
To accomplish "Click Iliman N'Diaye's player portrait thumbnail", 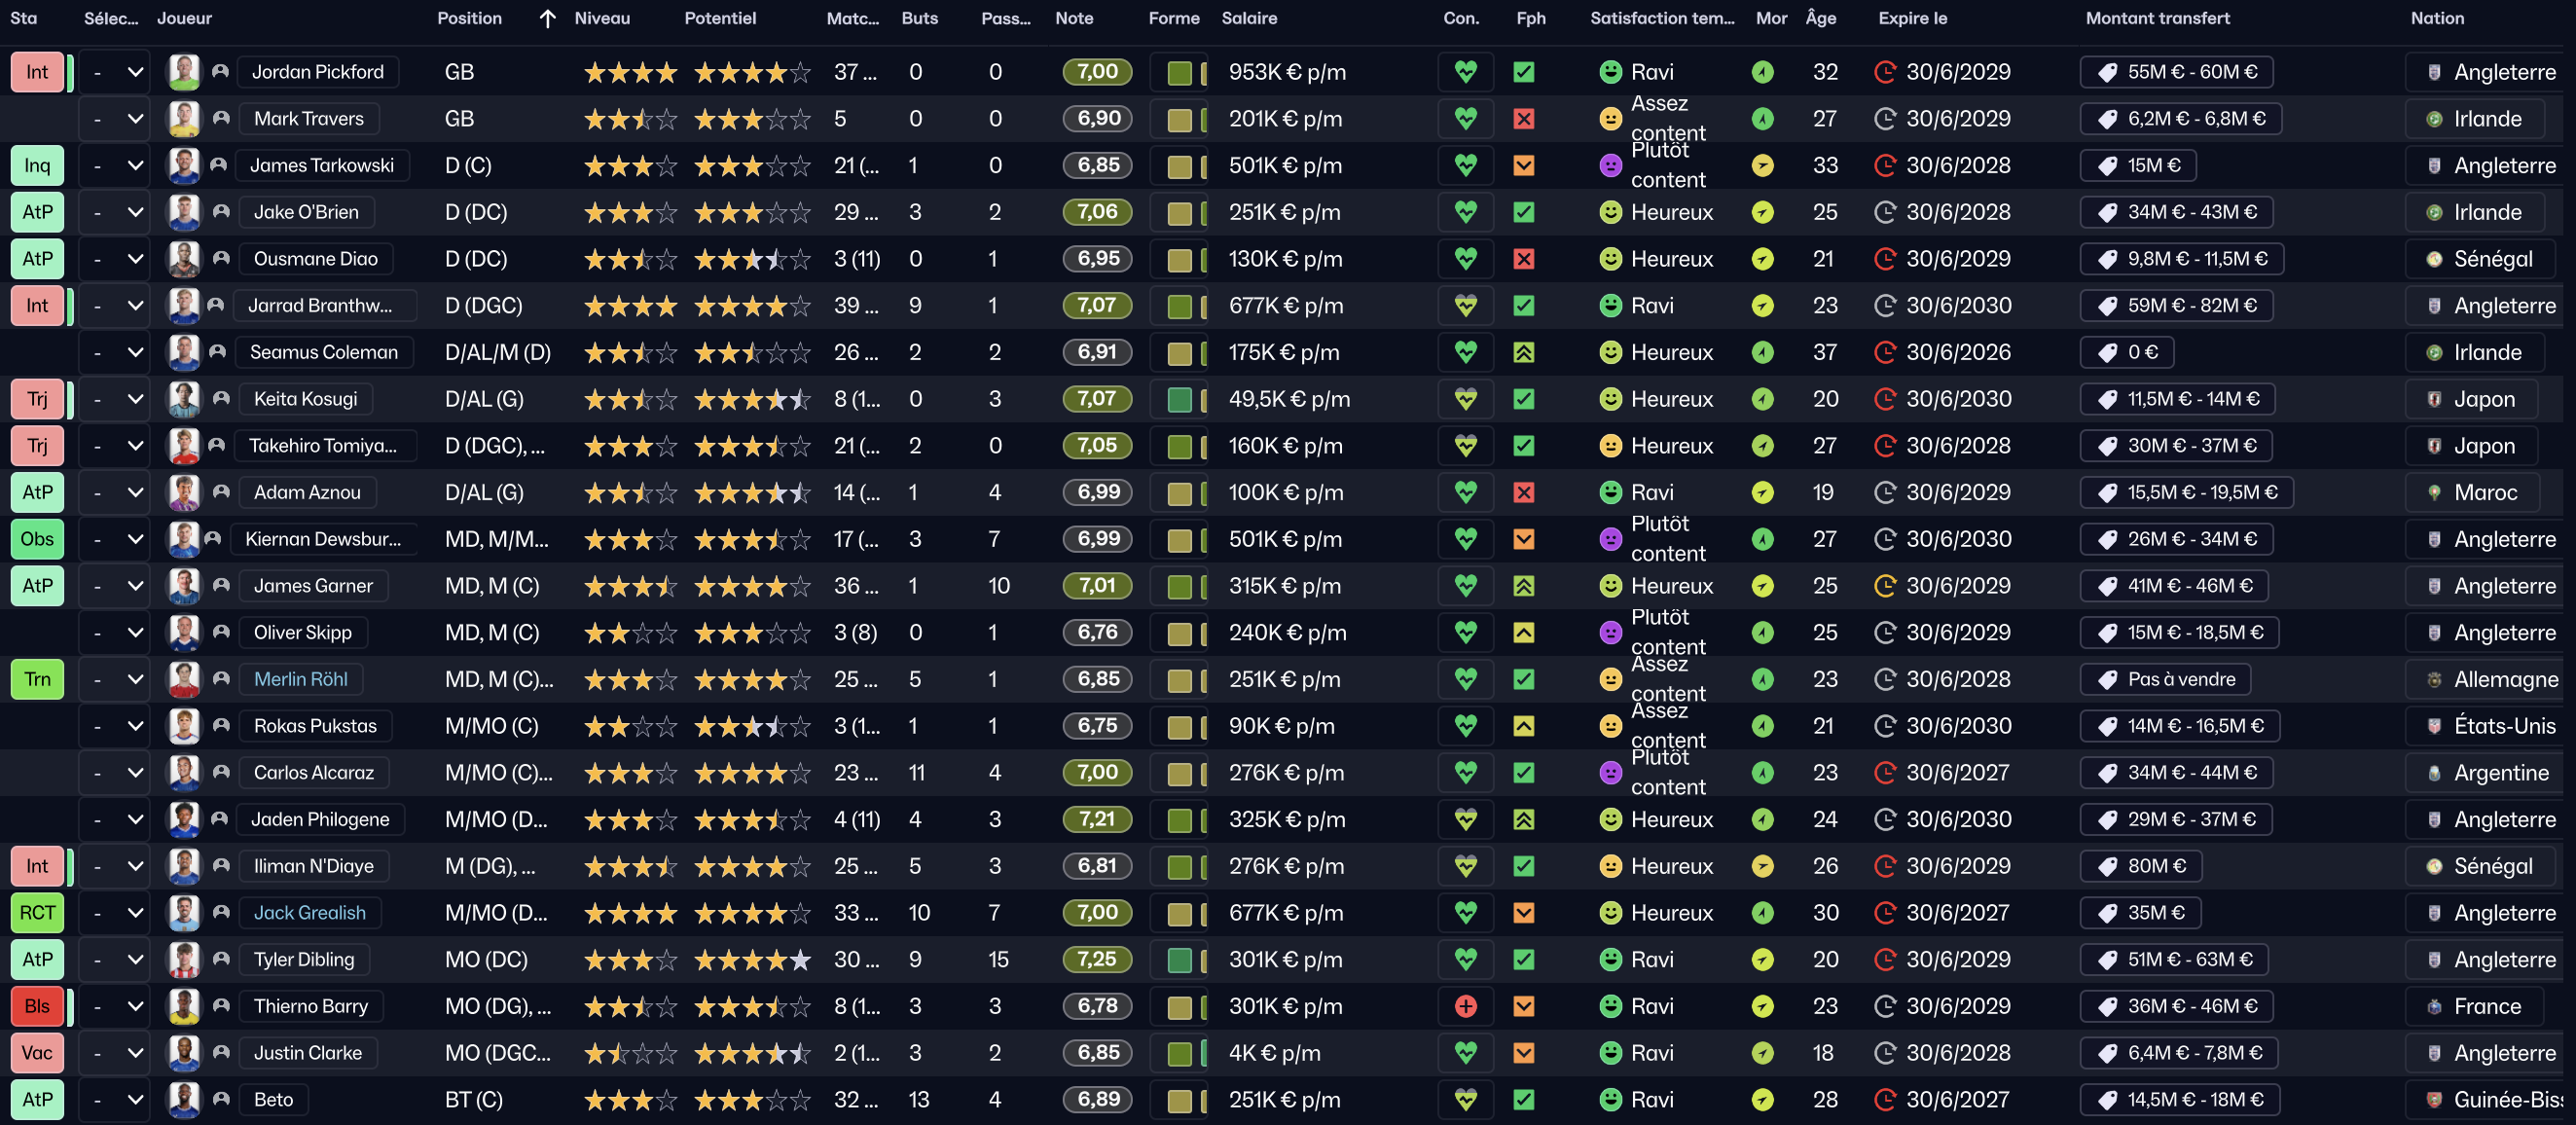I will pos(184,866).
